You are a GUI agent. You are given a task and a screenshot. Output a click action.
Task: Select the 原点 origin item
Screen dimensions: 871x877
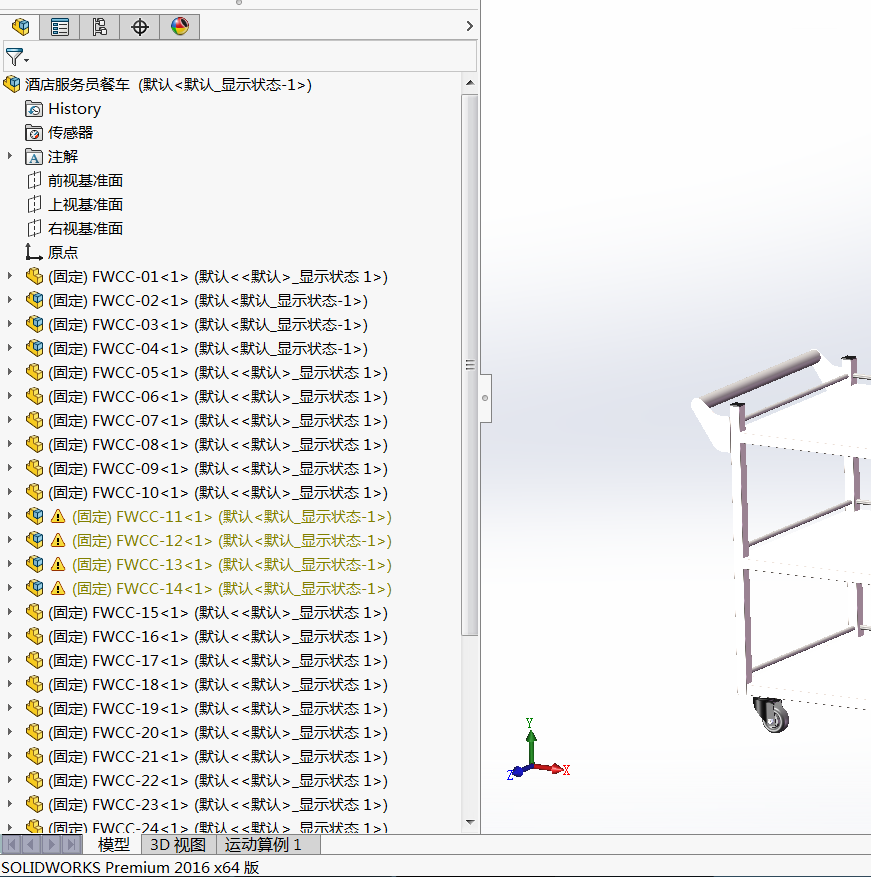[62, 253]
